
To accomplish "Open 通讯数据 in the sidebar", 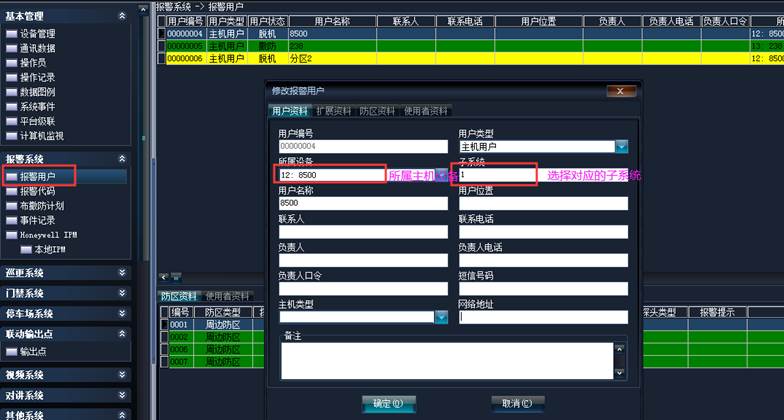I will (37, 48).
